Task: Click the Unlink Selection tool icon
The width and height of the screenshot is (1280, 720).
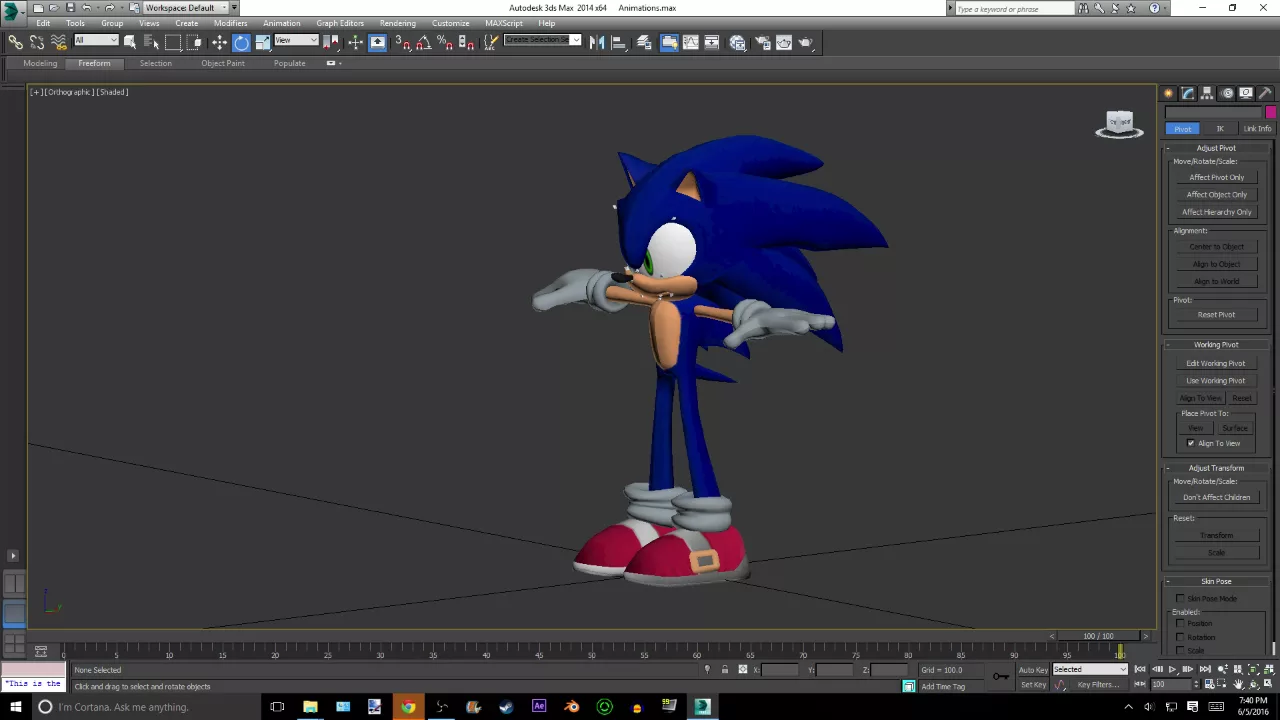Action: (37, 42)
